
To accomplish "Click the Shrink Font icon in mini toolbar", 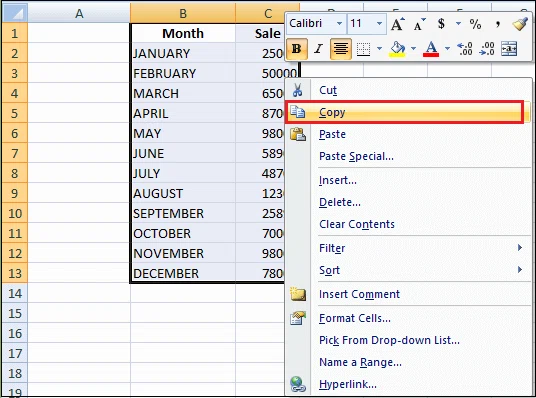I will tap(419, 24).
